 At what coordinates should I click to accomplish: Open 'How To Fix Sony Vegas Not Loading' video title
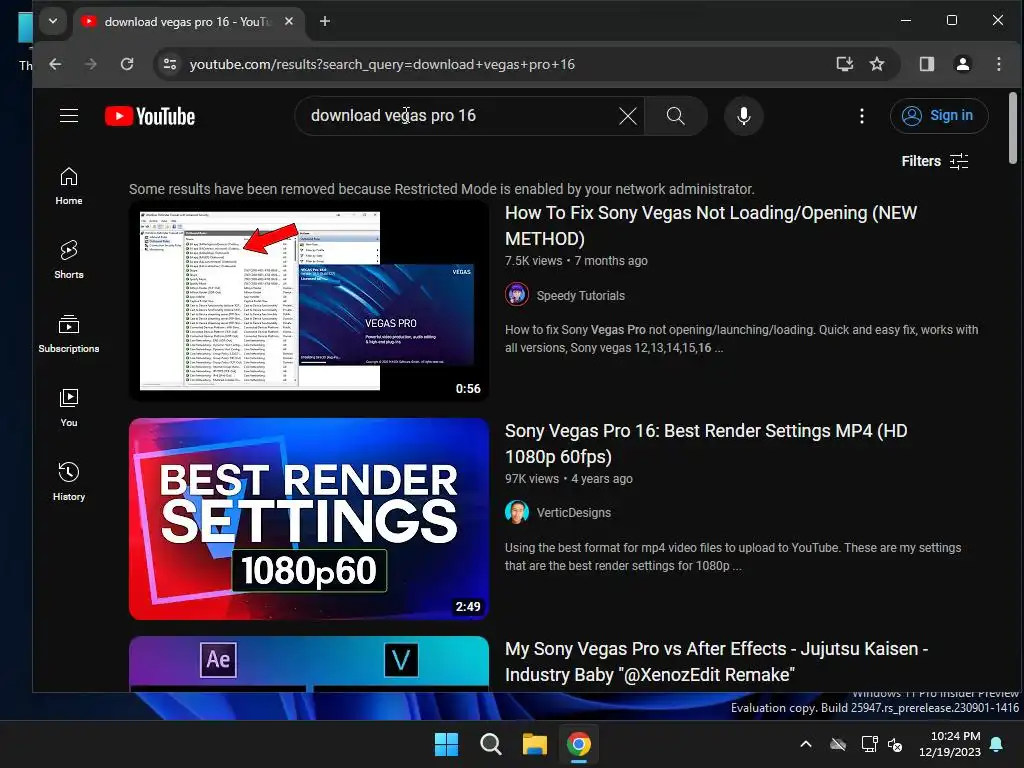711,226
